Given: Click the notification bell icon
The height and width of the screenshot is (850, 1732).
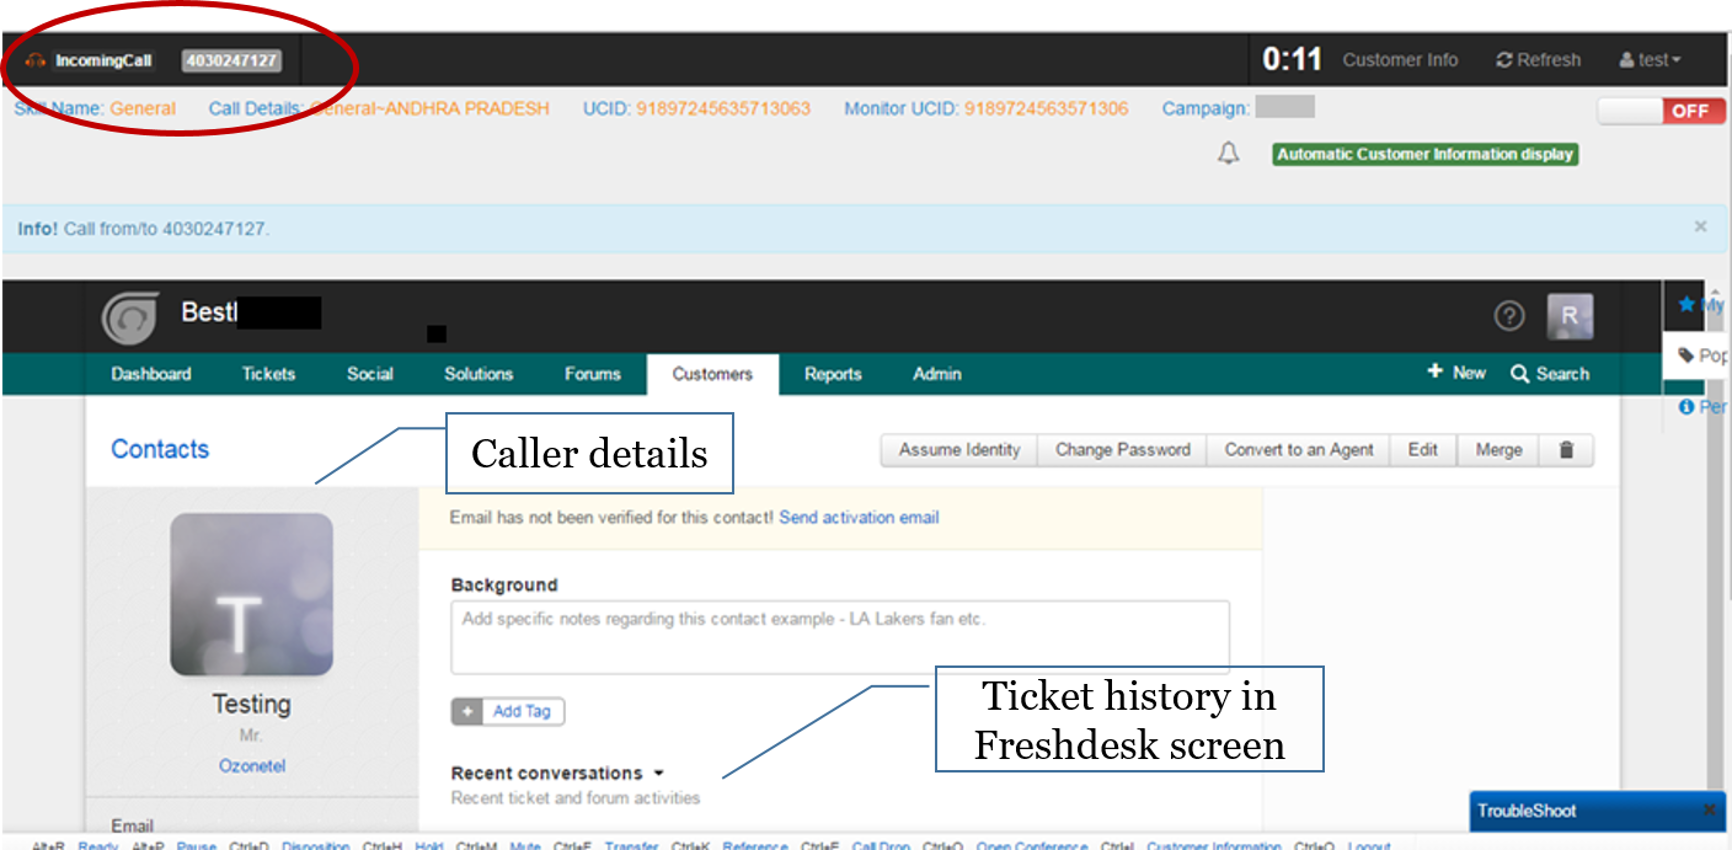Looking at the screenshot, I should coord(1228,153).
